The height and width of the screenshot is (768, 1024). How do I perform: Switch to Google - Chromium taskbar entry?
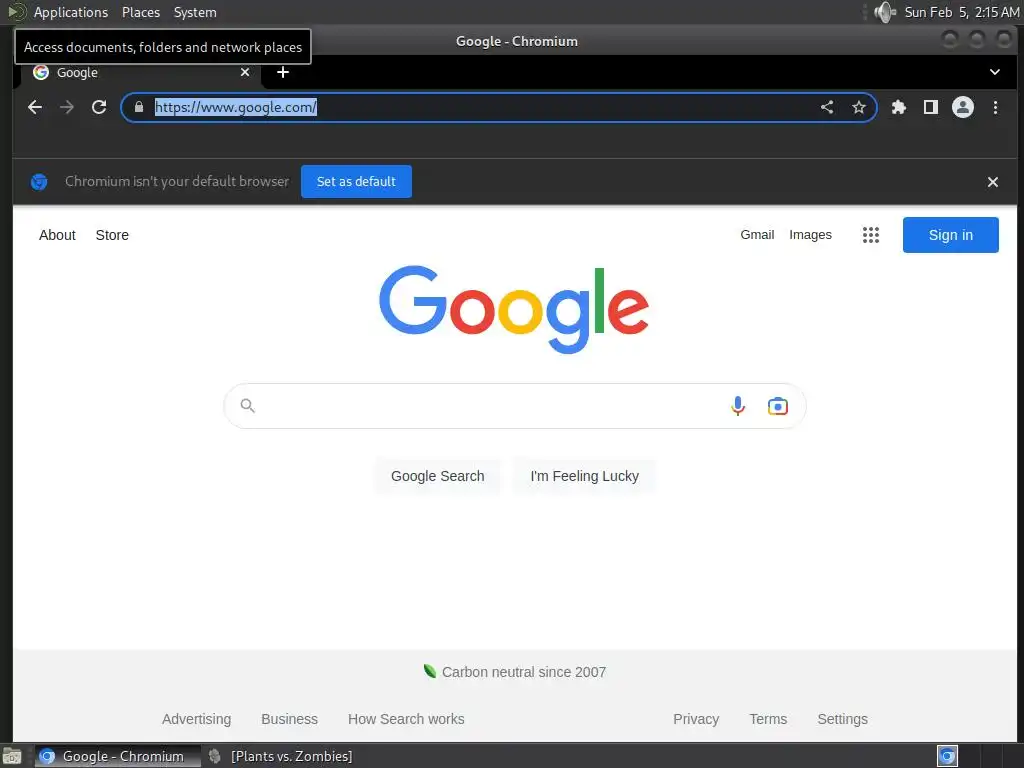[x=118, y=756]
